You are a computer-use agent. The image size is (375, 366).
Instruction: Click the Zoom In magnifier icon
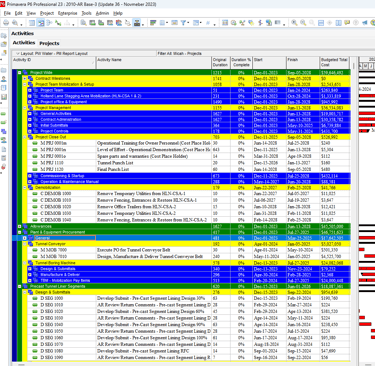click(x=294, y=23)
